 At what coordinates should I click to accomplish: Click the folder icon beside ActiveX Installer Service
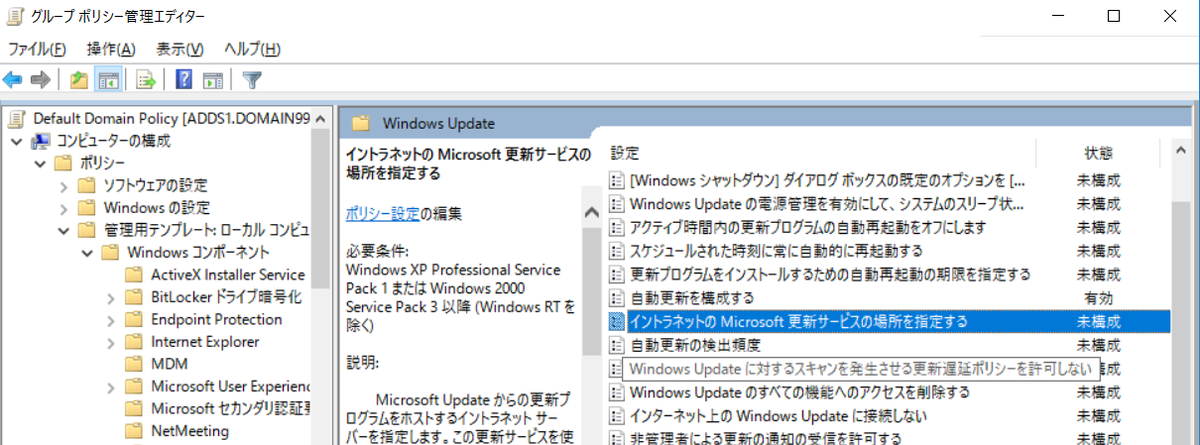point(134,274)
